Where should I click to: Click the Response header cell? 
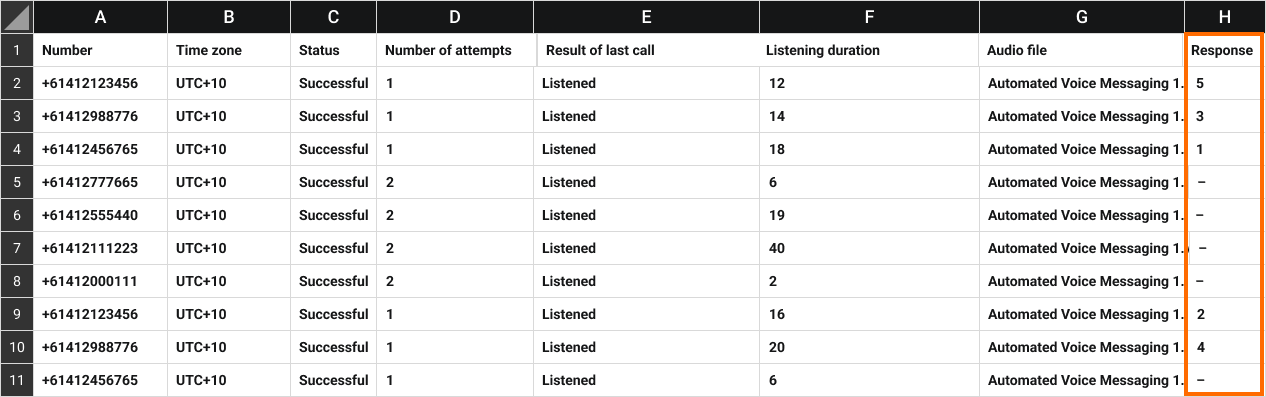click(x=1222, y=50)
